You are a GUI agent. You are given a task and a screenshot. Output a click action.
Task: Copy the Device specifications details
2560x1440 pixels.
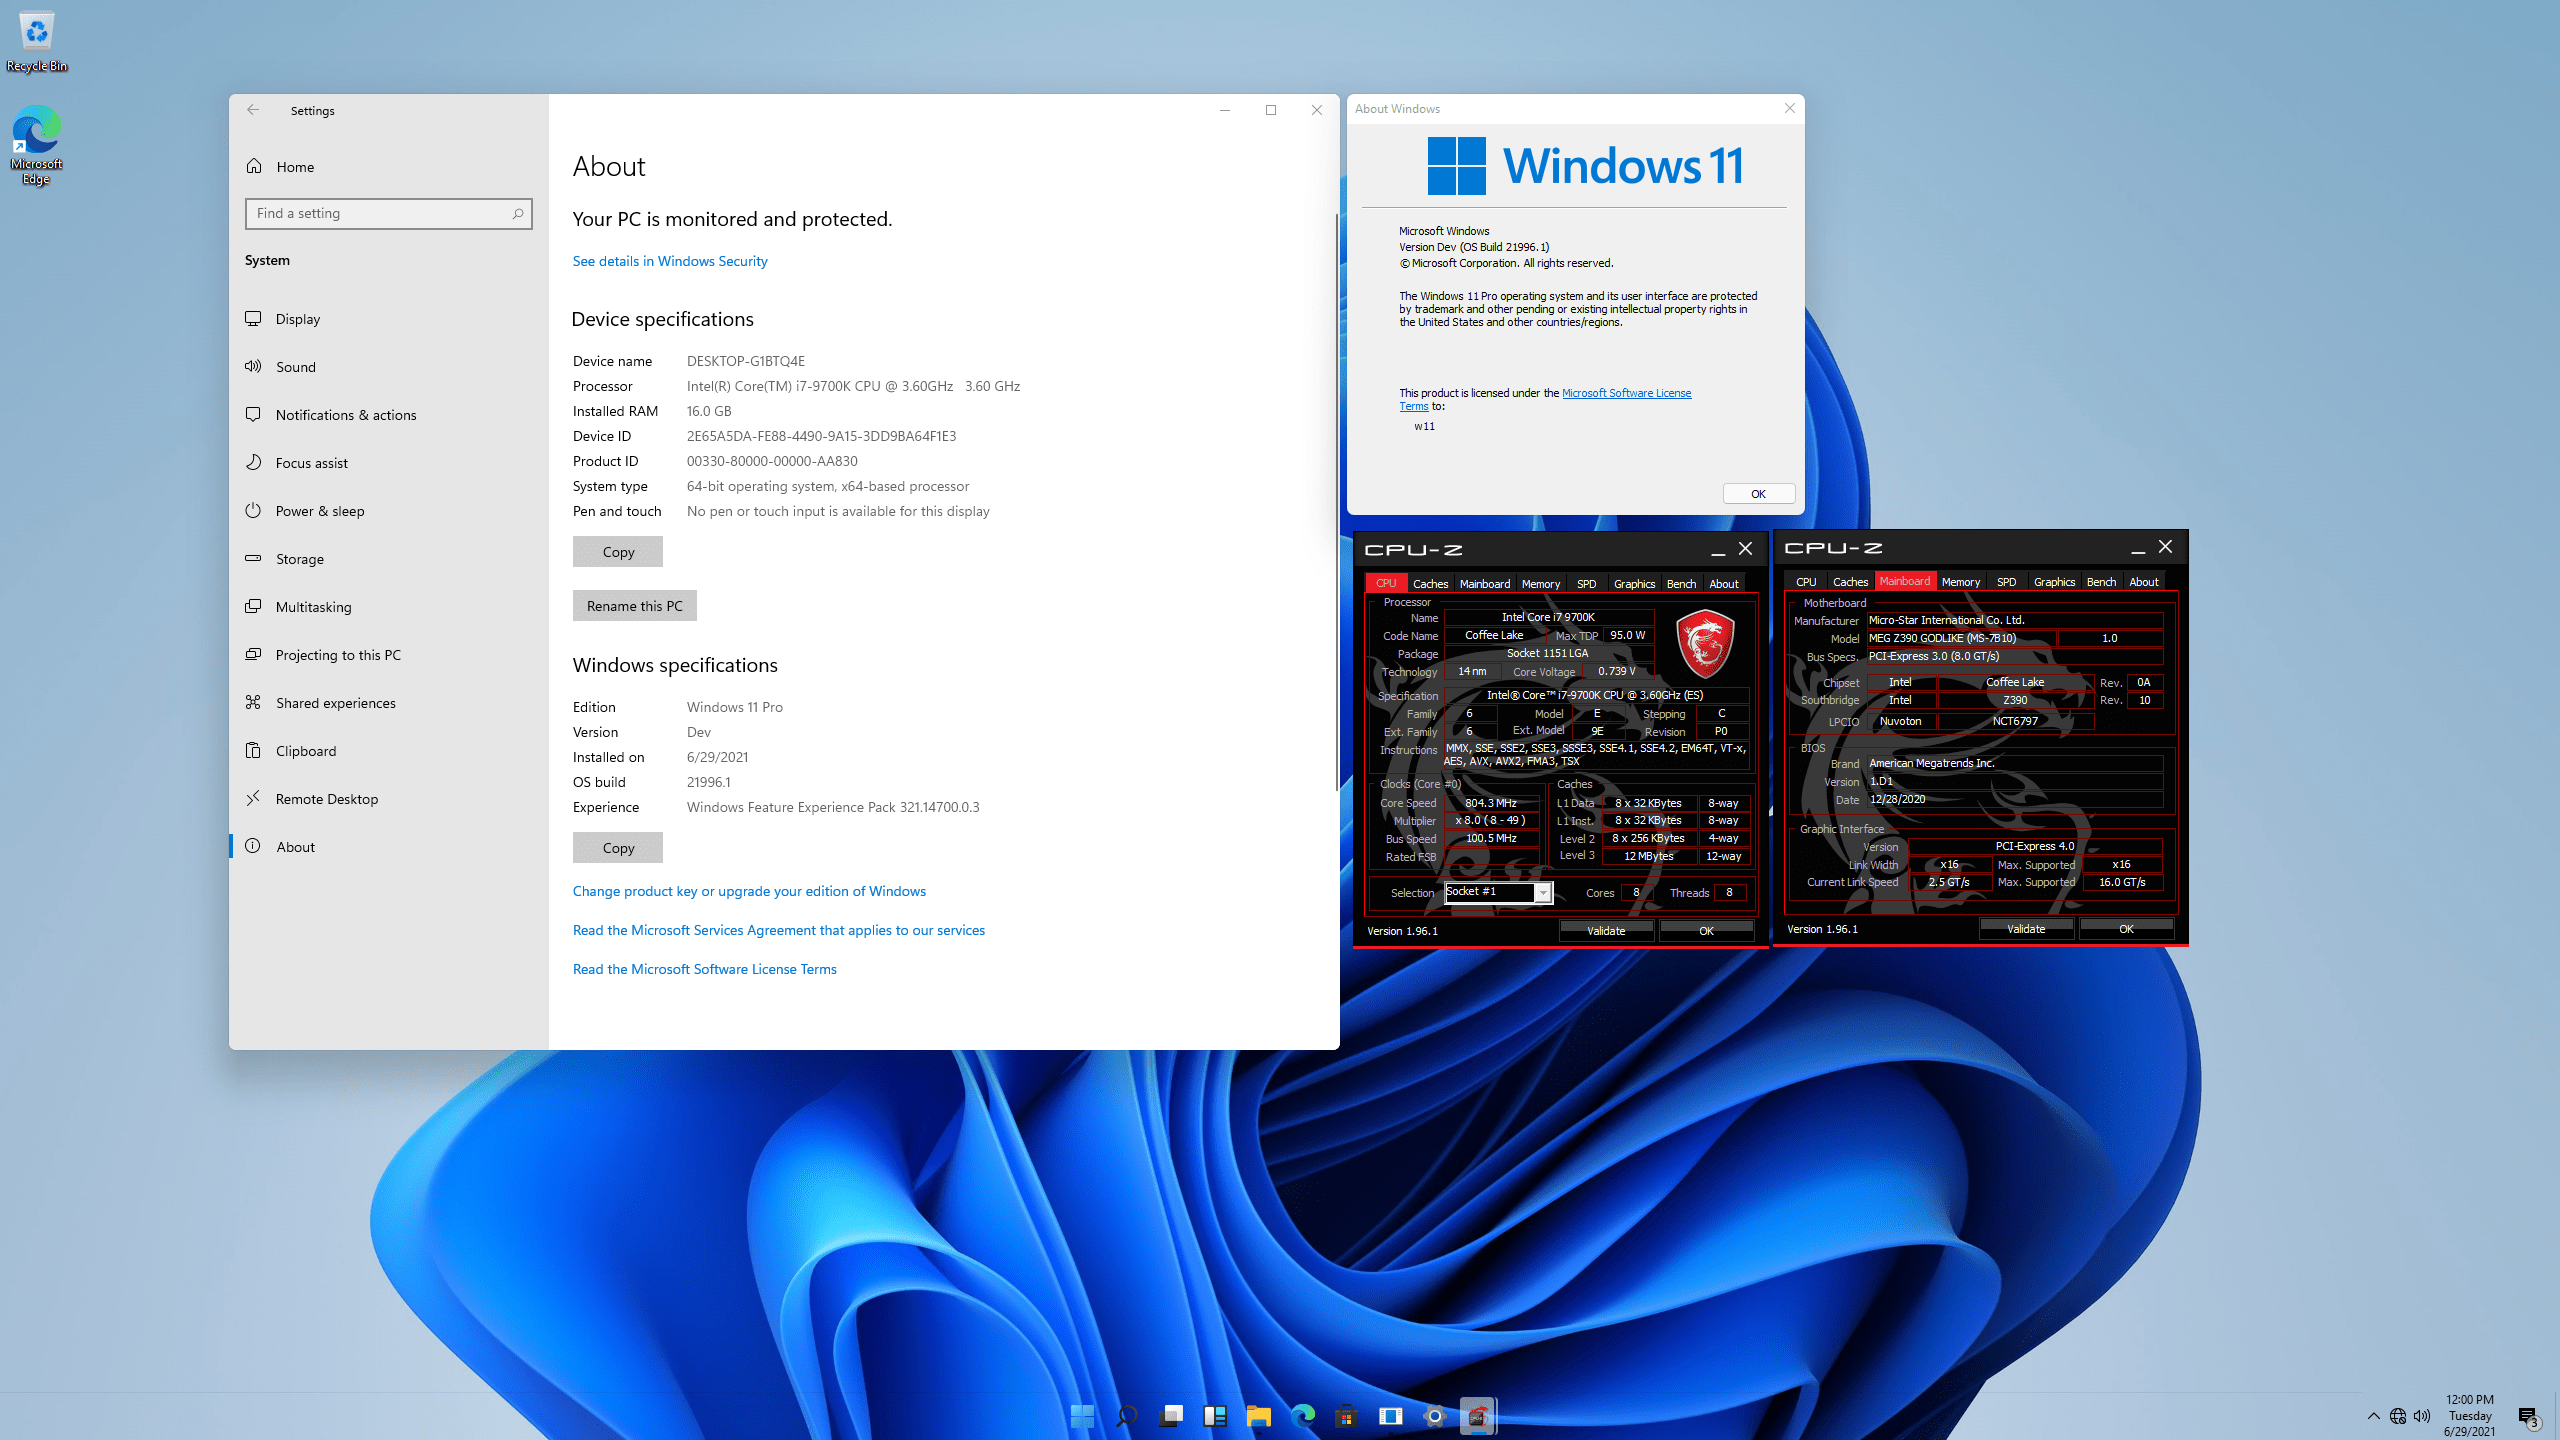pyautogui.click(x=617, y=551)
